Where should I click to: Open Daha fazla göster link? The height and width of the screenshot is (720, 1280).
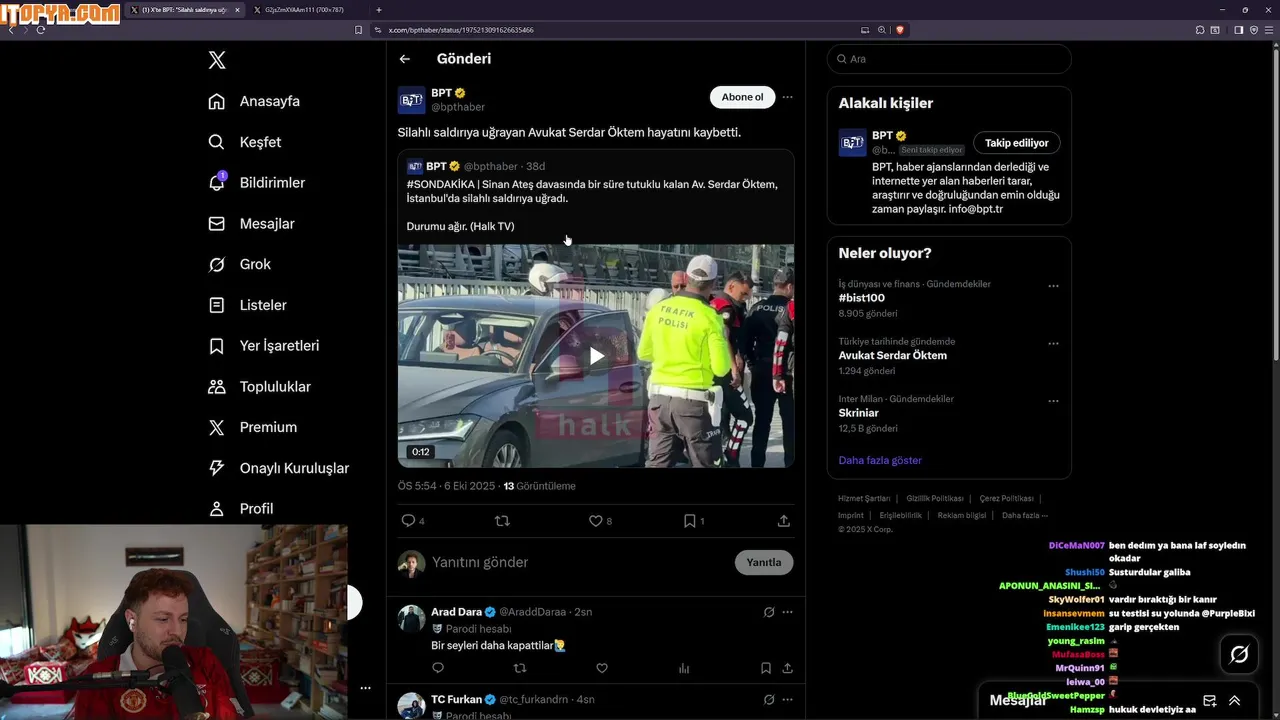[880, 460]
